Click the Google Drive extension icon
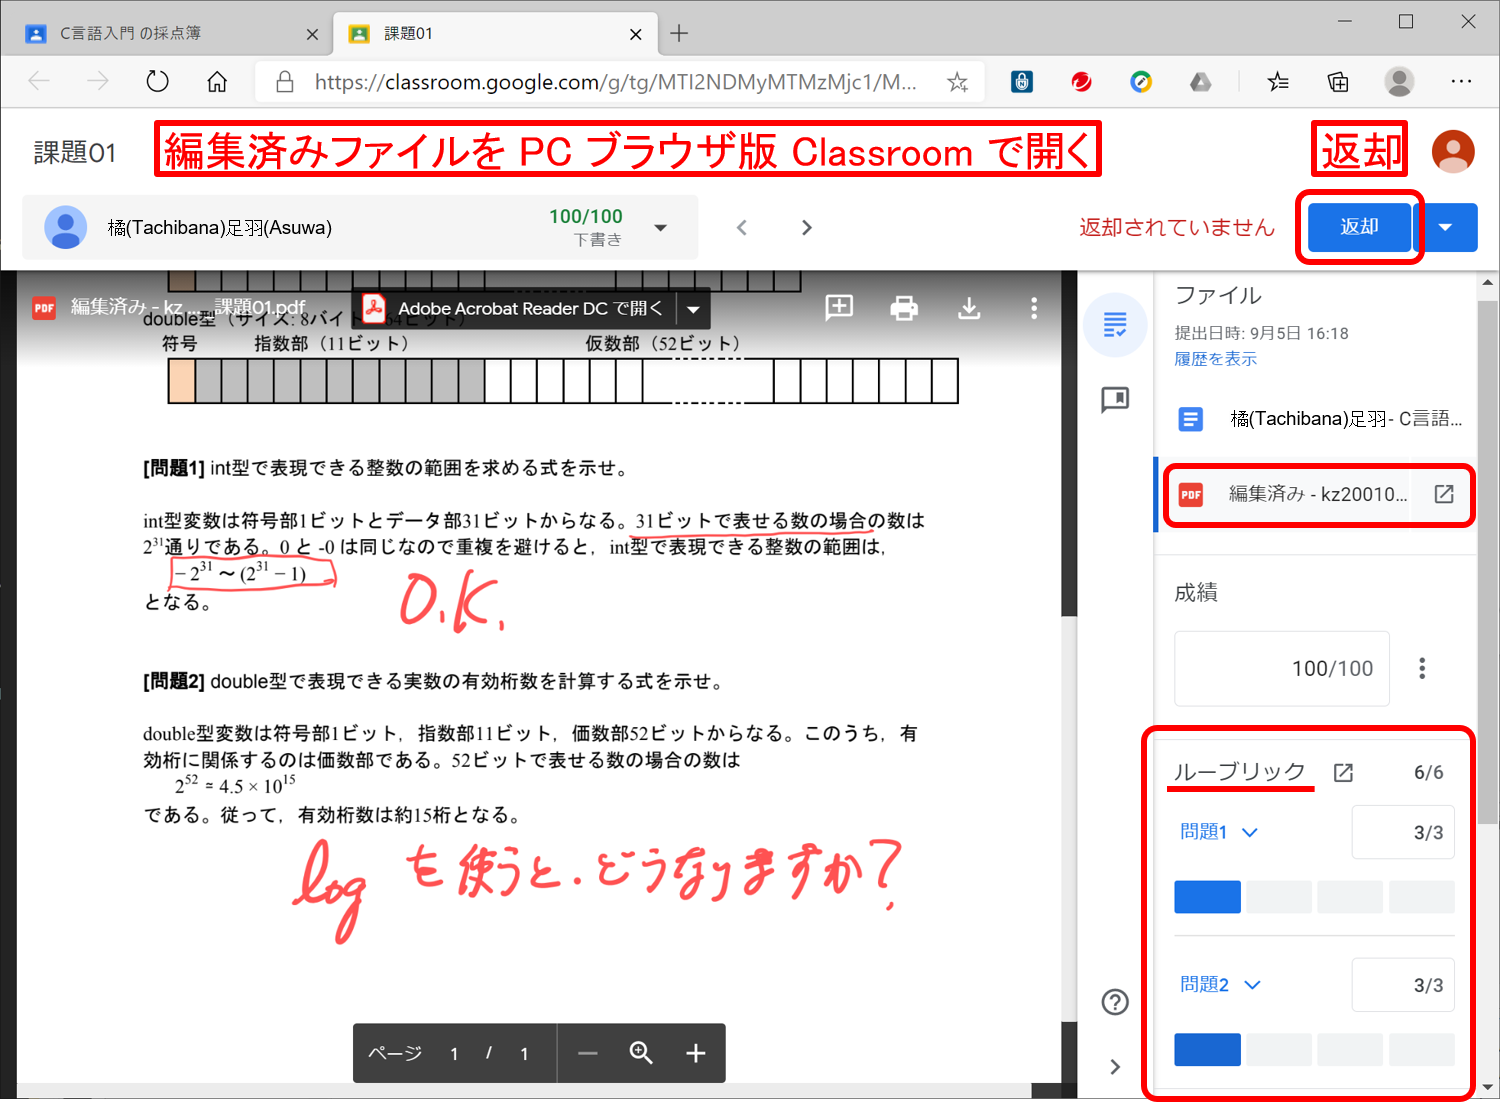The width and height of the screenshot is (1500, 1102). (1200, 82)
